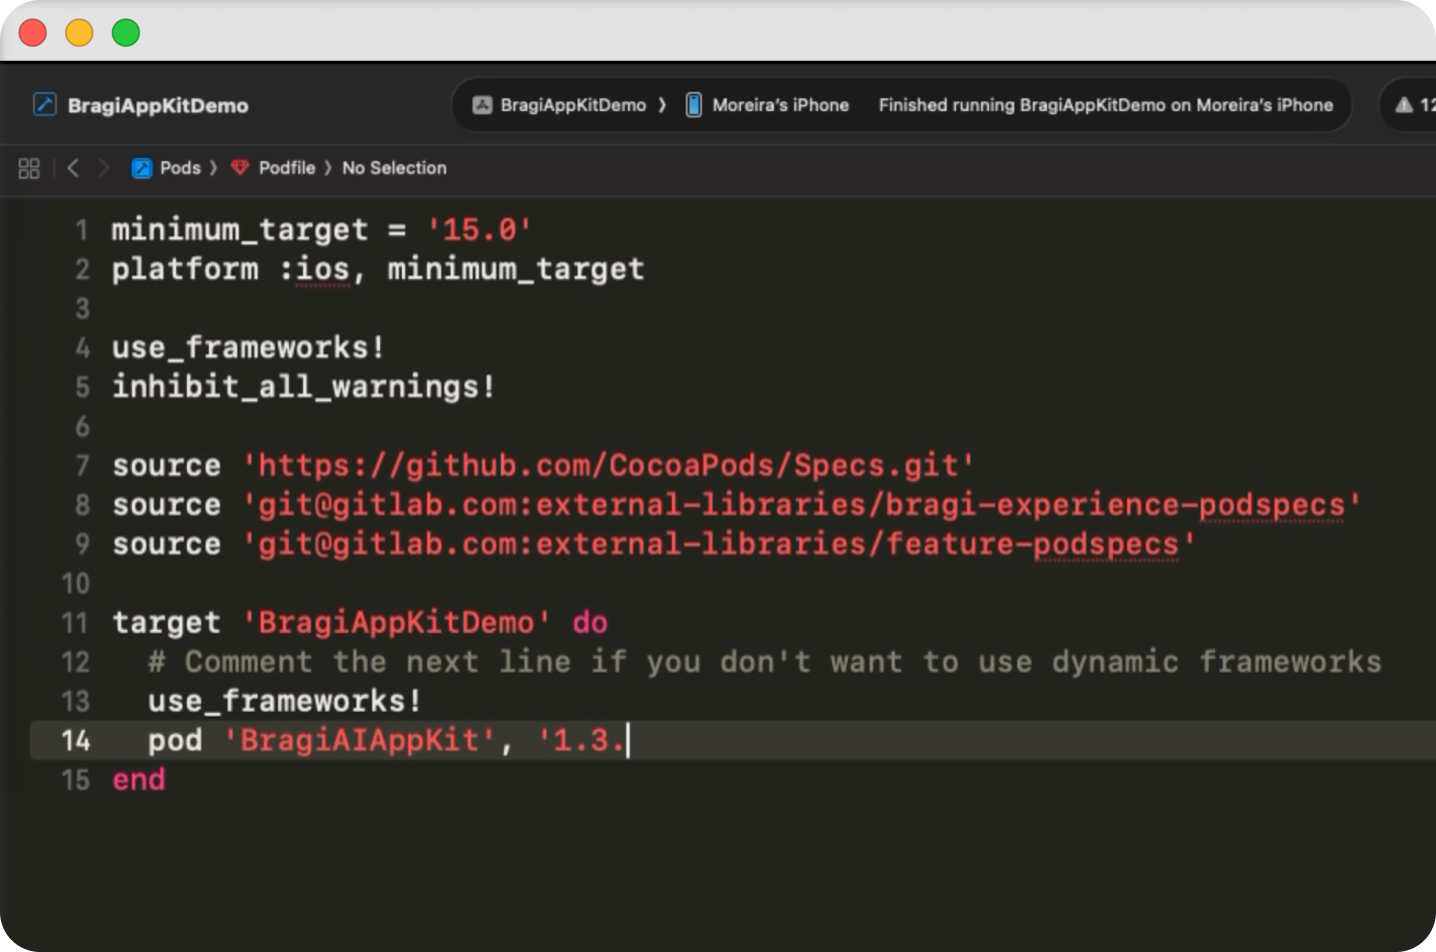1436x952 pixels.
Task: Click 'BragiAppKitDemo' target name on line 11
Action: tap(396, 623)
